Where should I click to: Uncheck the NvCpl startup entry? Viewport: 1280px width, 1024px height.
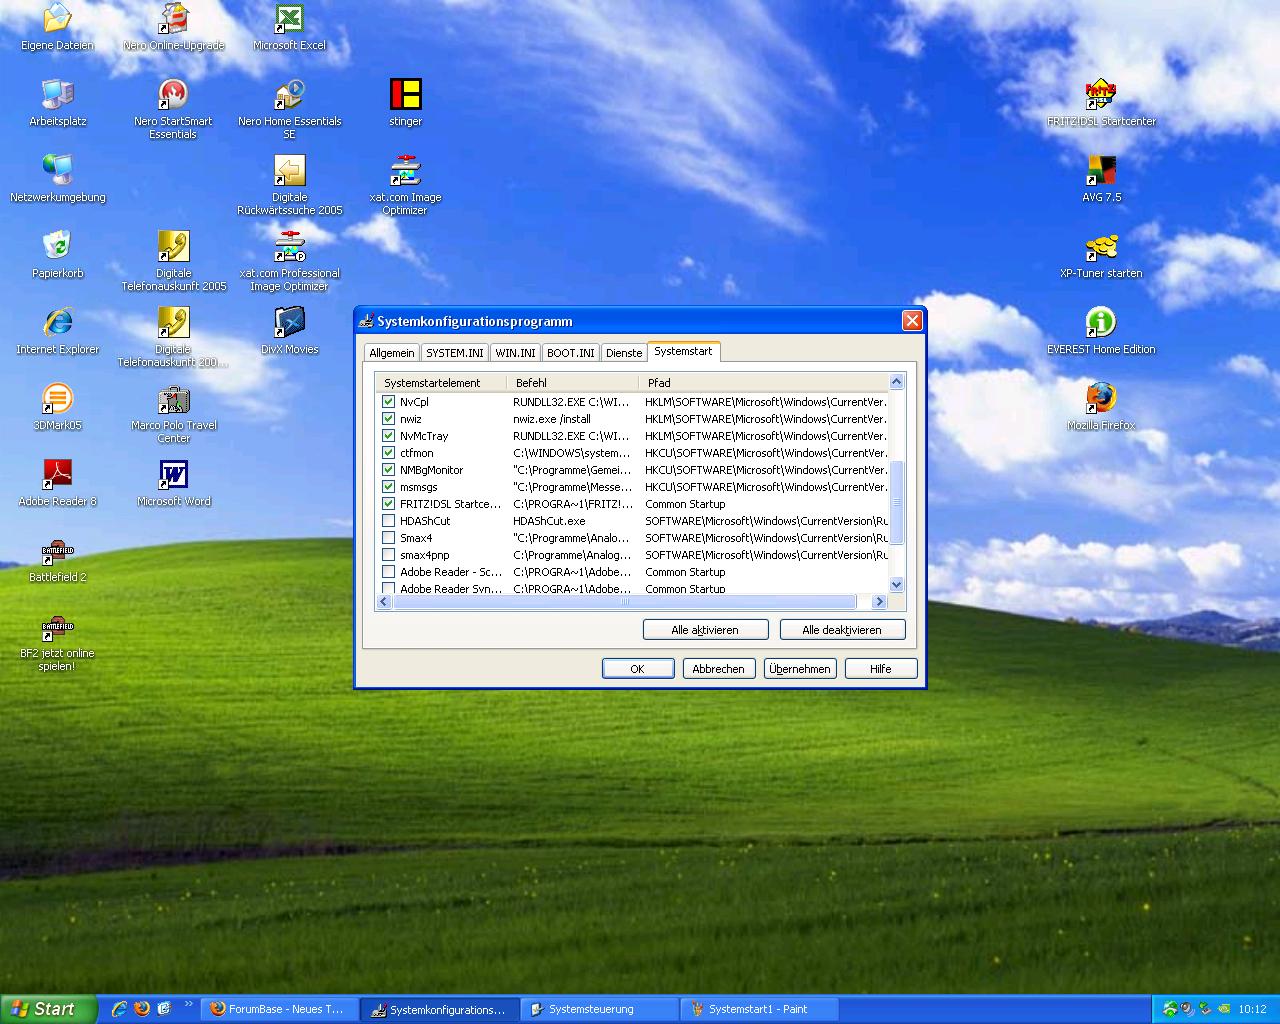tap(389, 402)
